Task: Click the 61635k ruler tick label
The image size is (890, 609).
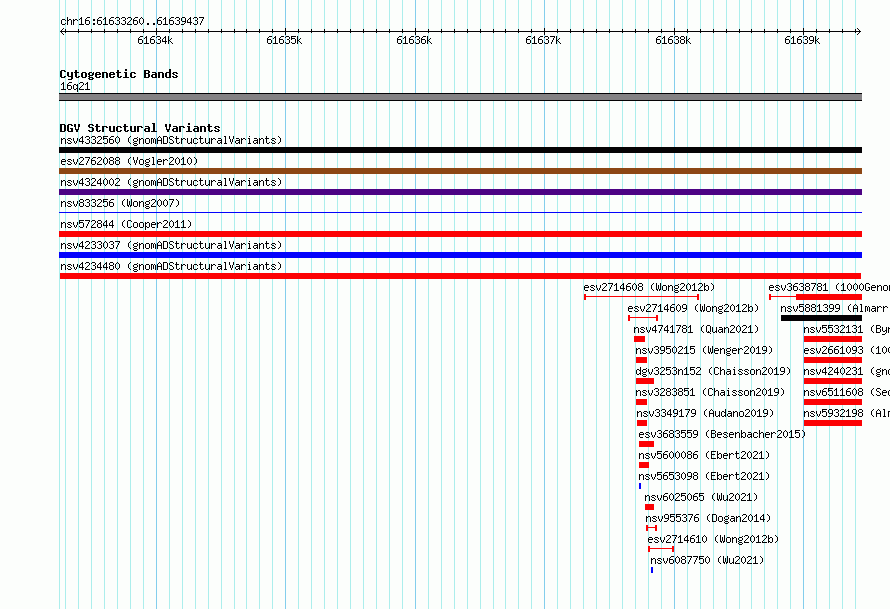Action: [284, 40]
